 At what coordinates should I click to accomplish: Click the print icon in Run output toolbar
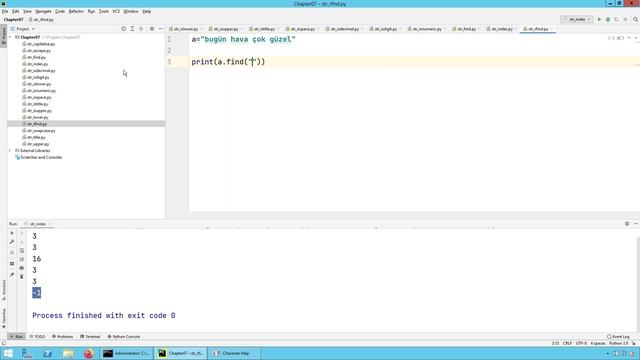click(22, 268)
